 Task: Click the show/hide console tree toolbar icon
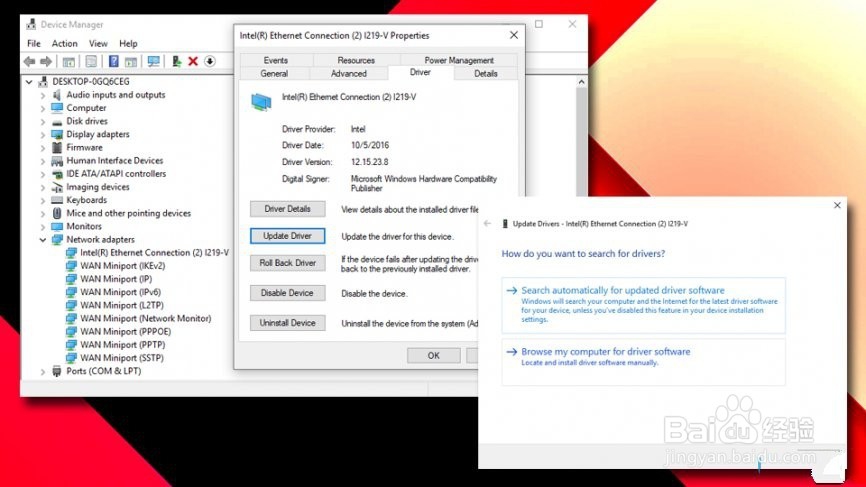[x=68, y=61]
